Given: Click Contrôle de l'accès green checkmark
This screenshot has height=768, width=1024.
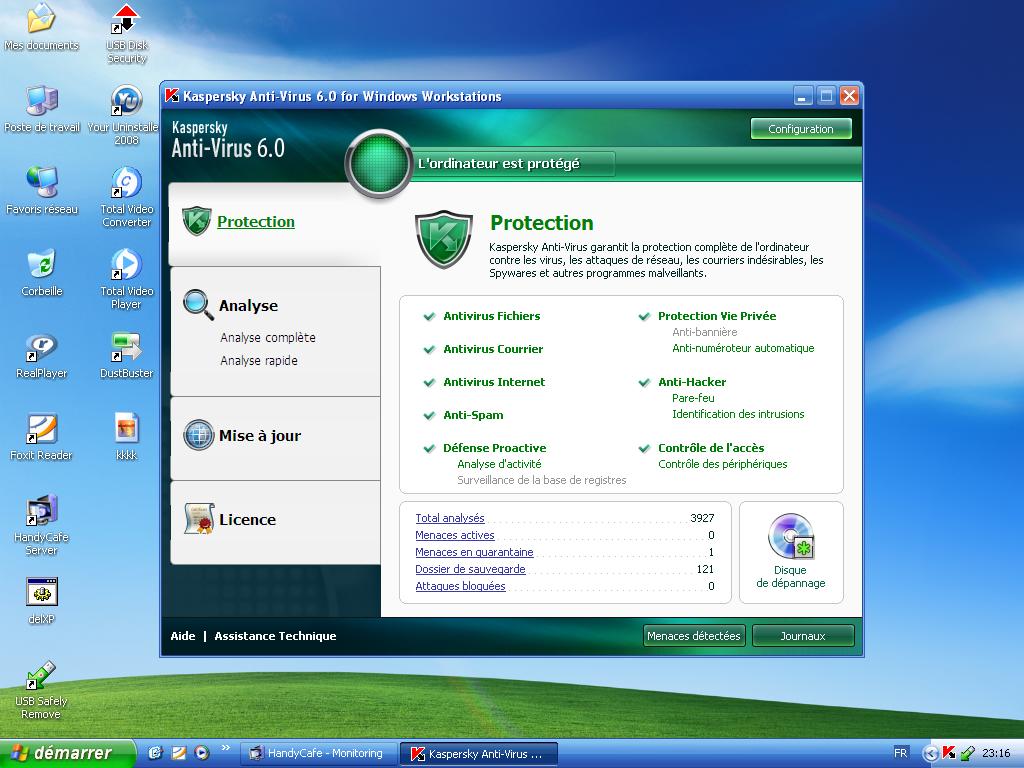Looking at the screenshot, I should click(644, 448).
